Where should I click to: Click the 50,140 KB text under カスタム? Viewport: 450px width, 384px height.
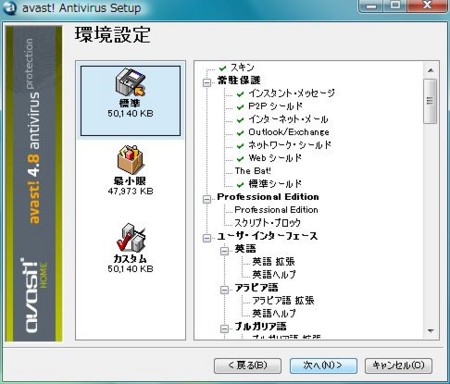[x=130, y=269]
